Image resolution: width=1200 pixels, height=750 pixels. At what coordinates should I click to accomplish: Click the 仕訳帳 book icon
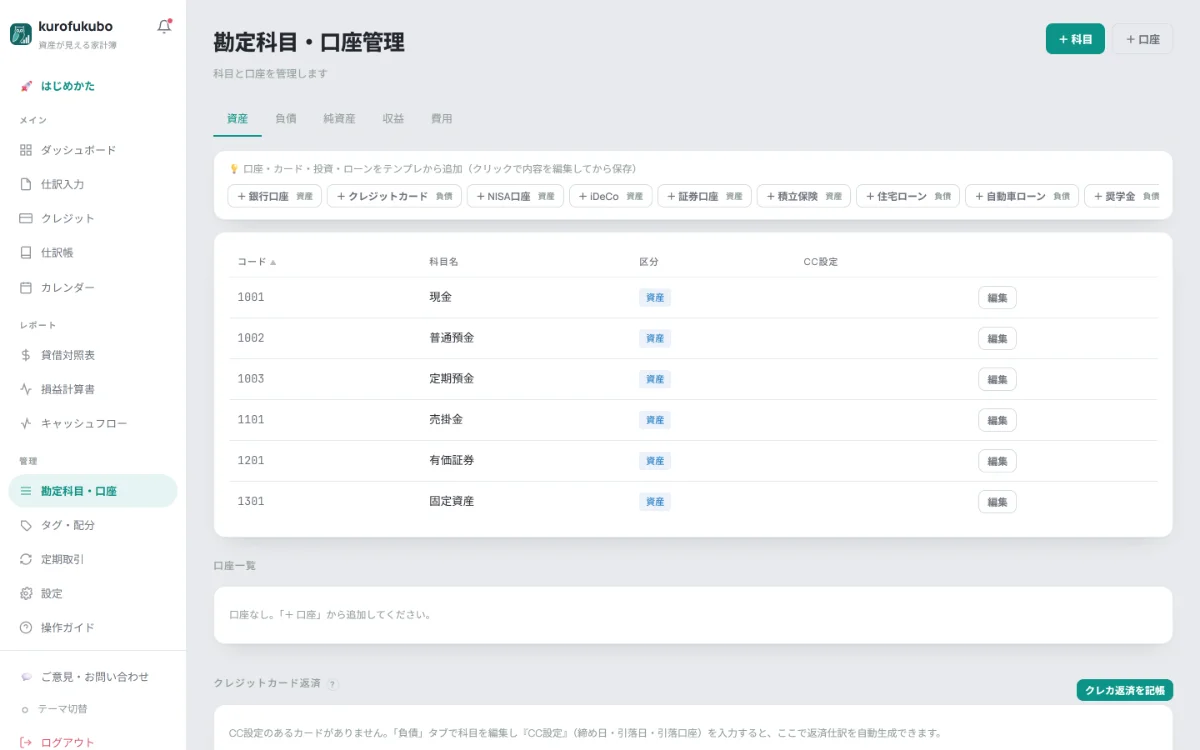click(x=26, y=253)
